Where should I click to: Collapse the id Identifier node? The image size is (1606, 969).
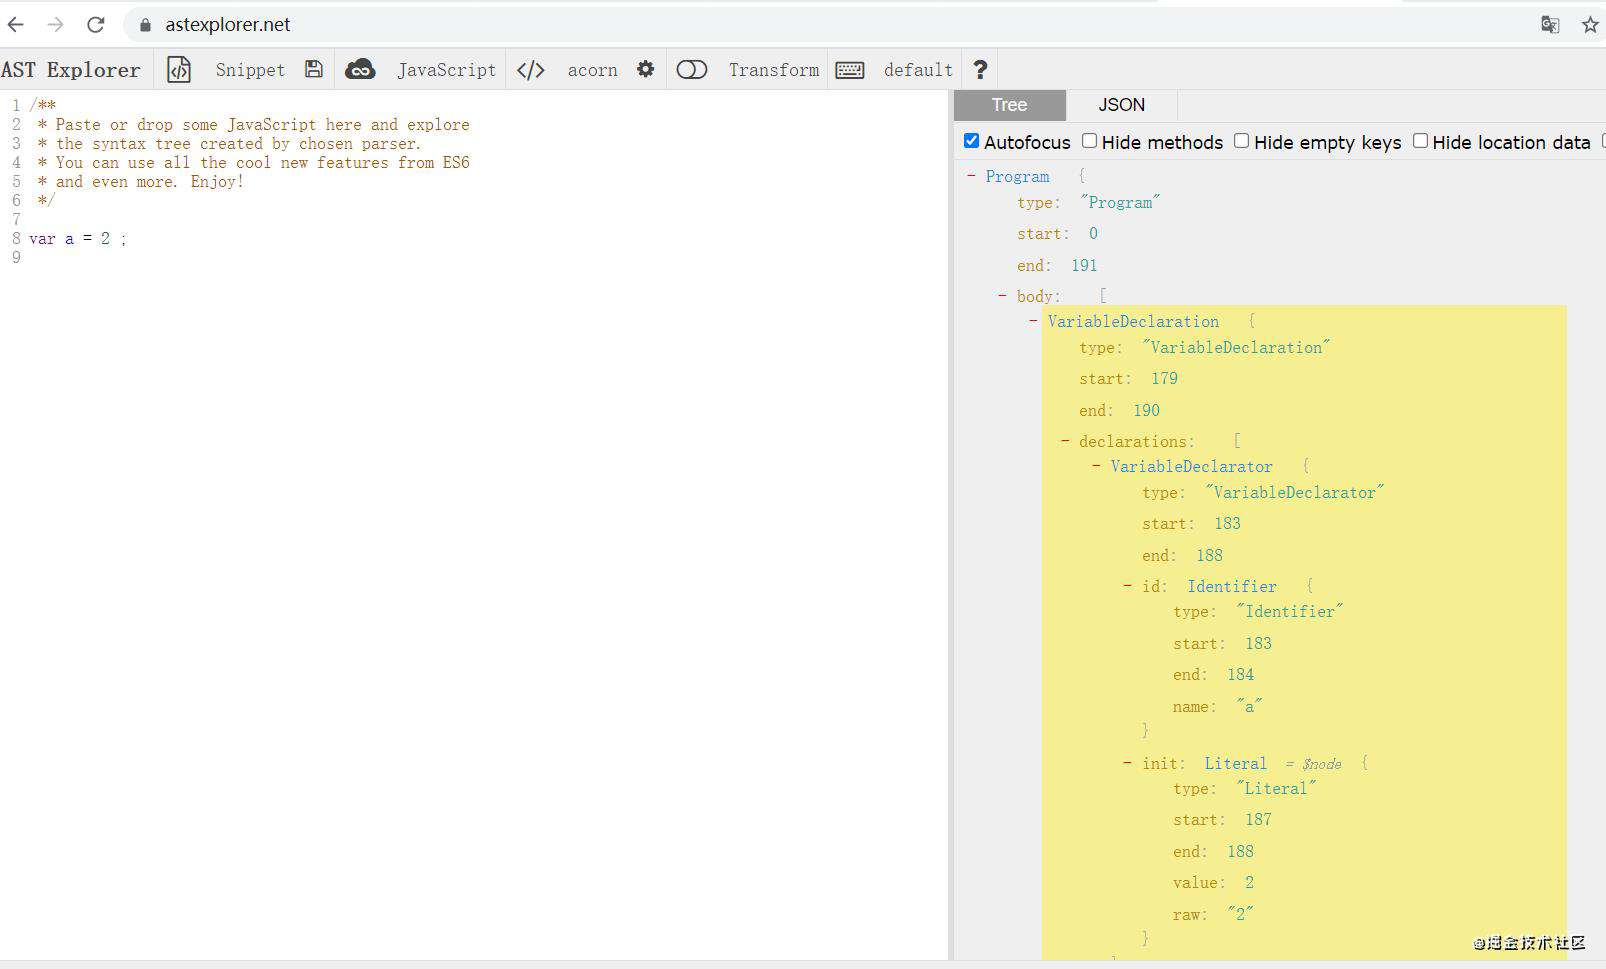[1127, 586]
